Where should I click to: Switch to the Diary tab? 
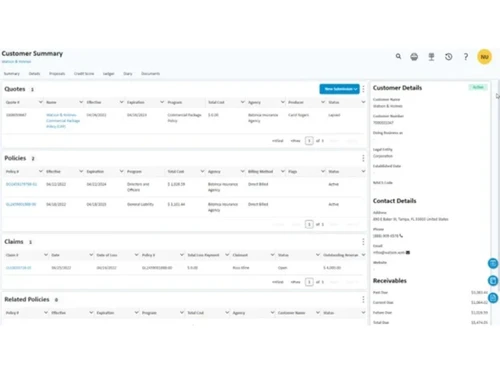128,74
